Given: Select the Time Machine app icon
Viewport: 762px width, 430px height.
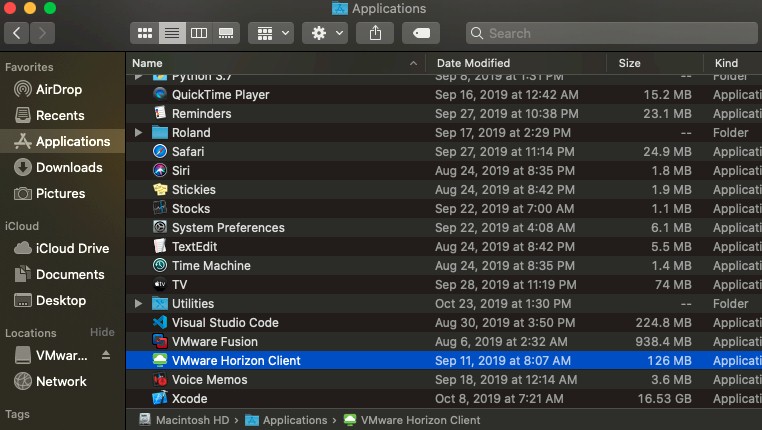Looking at the screenshot, I should 159,265.
